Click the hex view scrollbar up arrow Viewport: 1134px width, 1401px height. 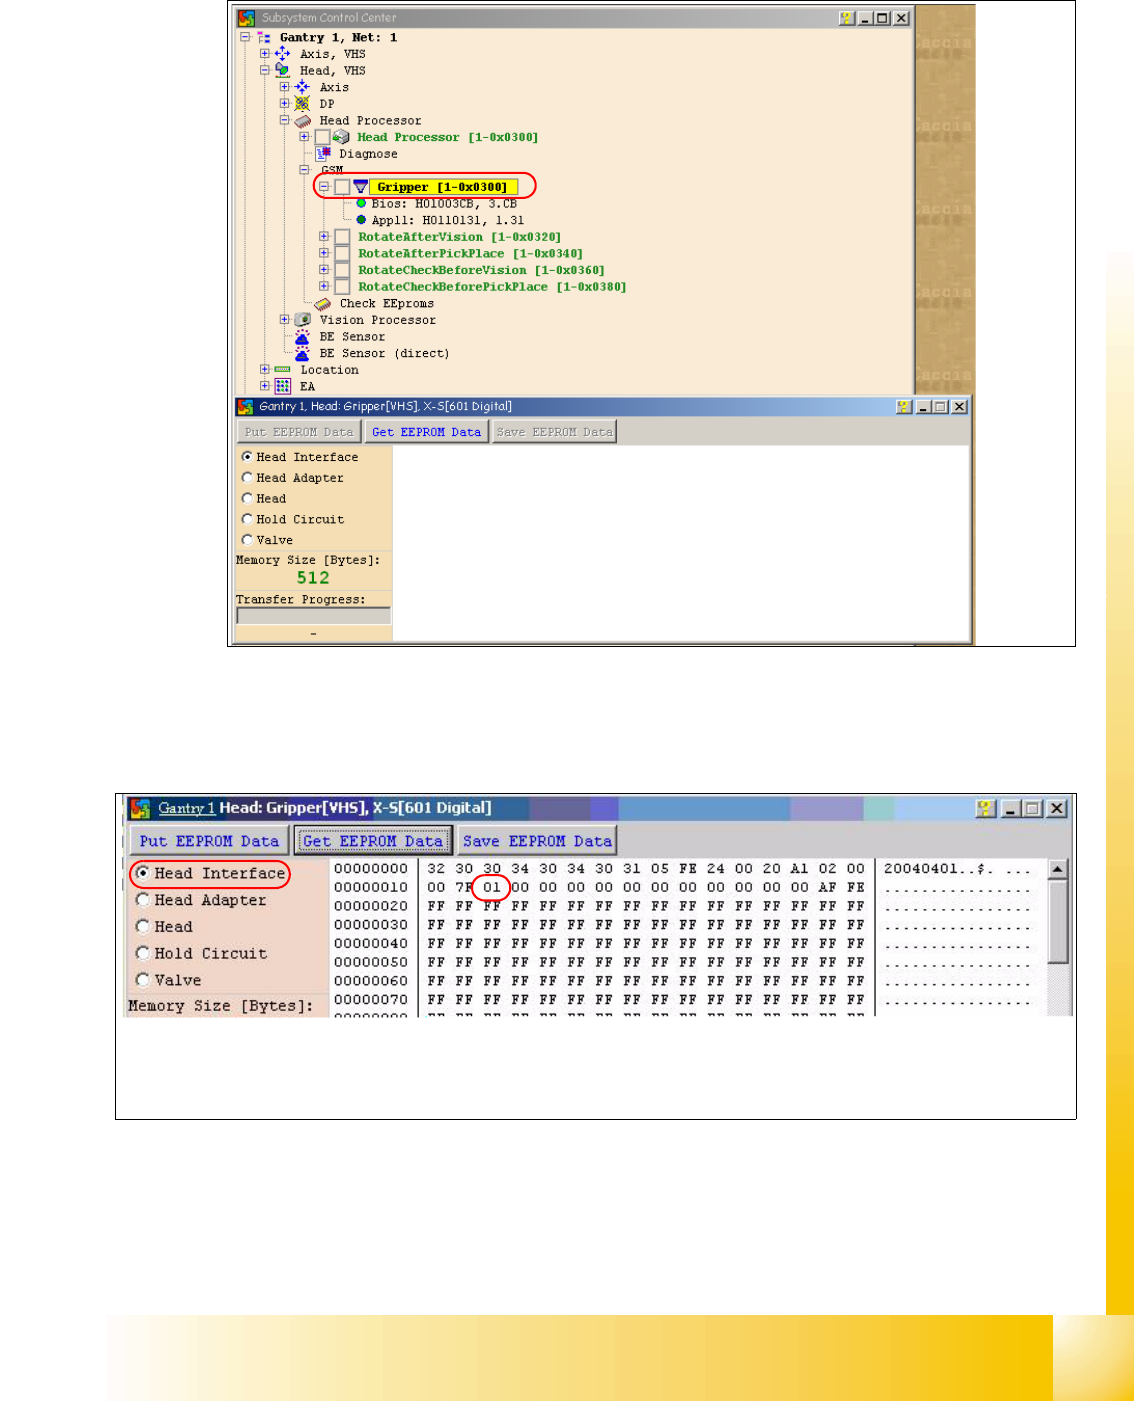pos(1057,869)
